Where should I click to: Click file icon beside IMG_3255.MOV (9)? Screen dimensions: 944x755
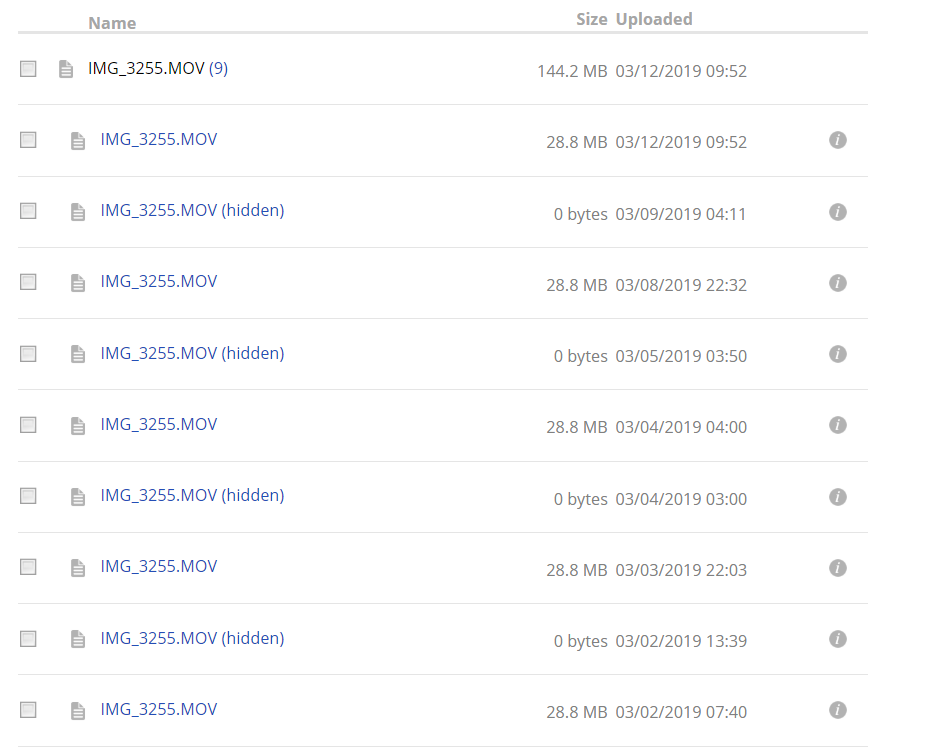66,69
